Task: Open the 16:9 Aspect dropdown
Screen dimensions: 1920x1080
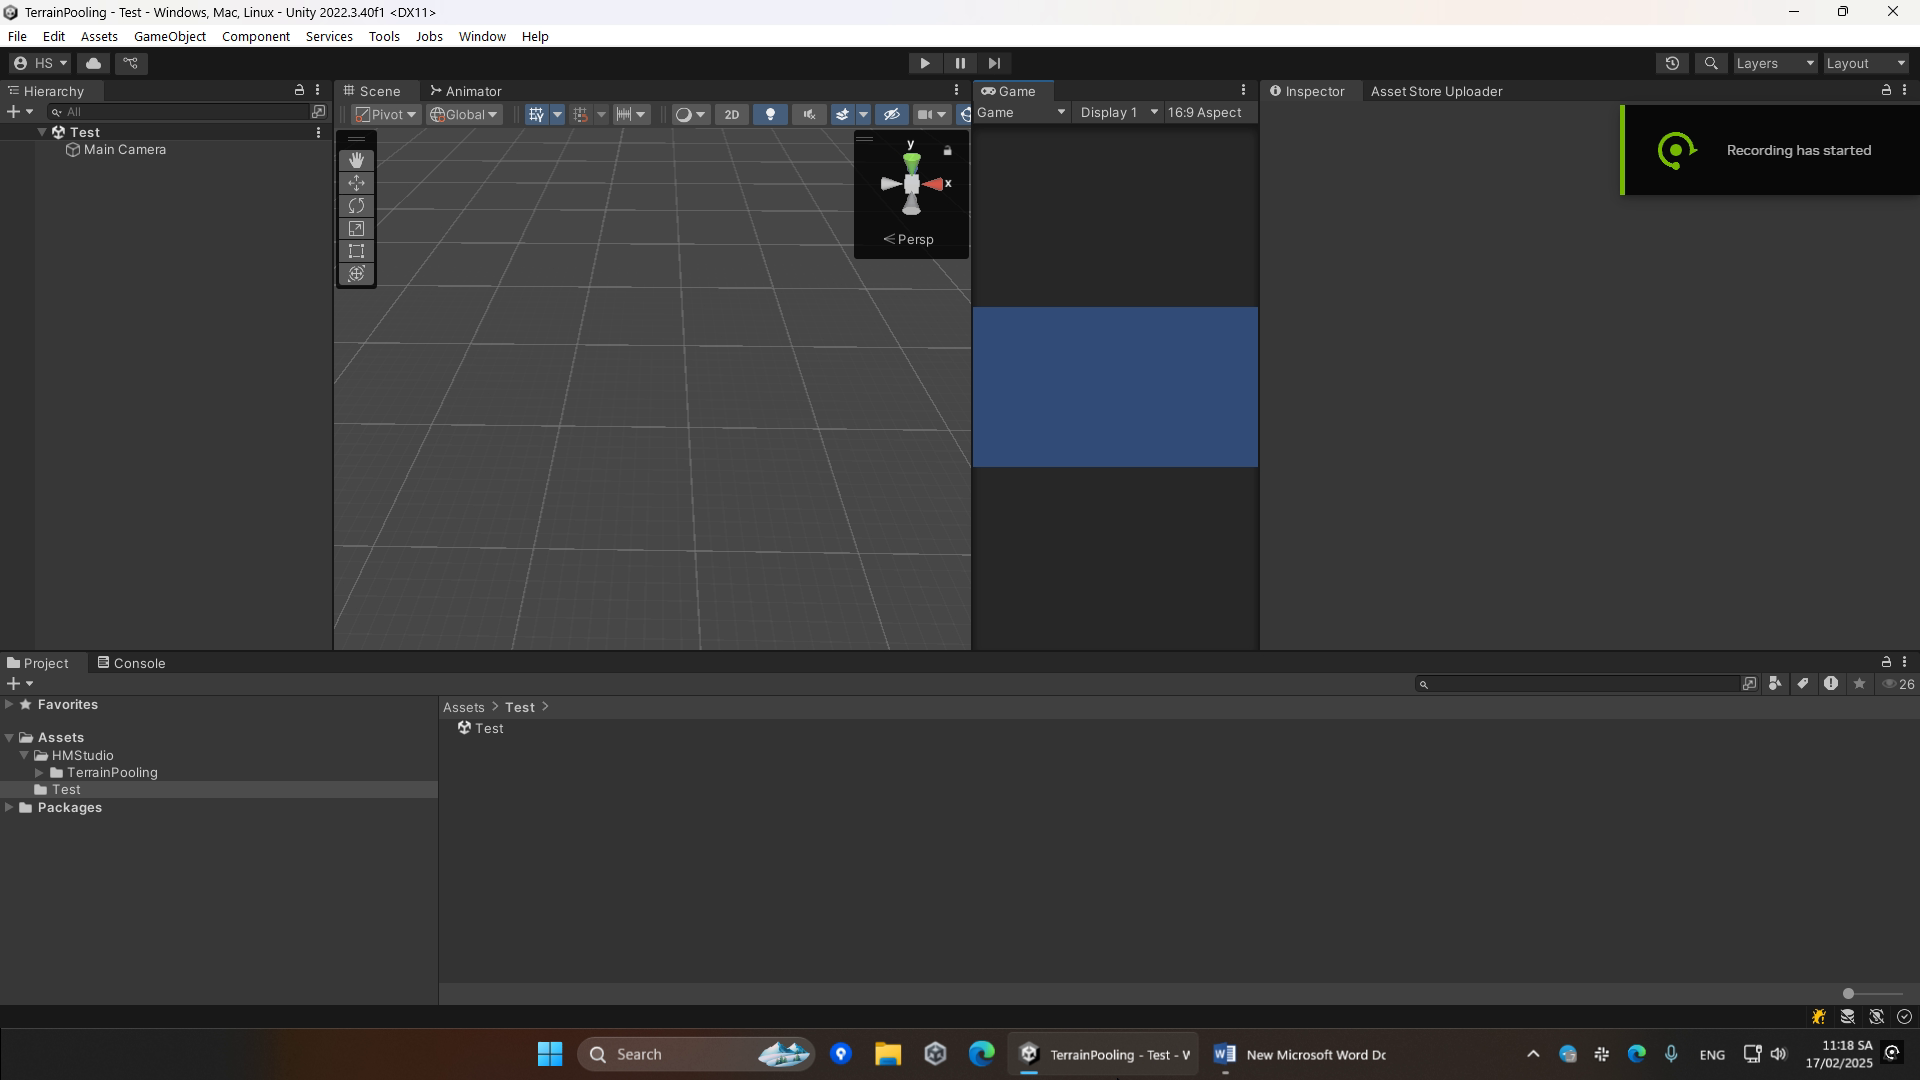Action: click(x=1204, y=112)
